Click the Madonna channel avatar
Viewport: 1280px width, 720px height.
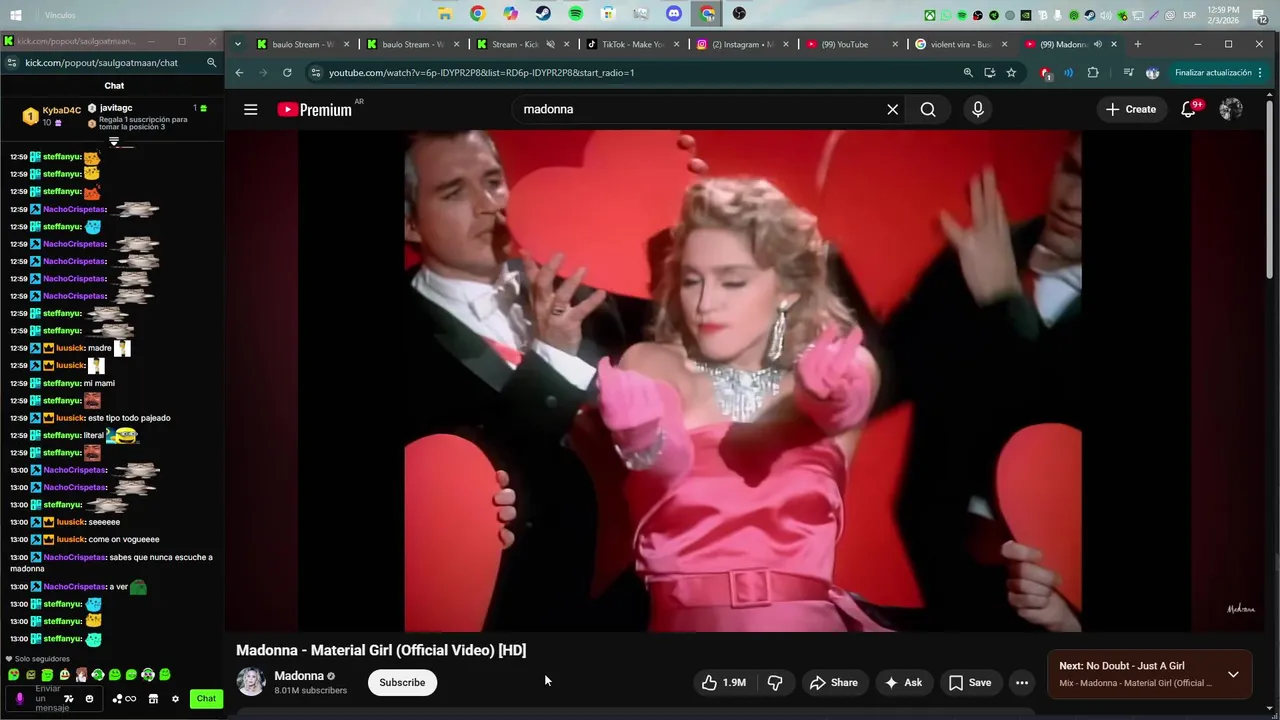click(251, 682)
